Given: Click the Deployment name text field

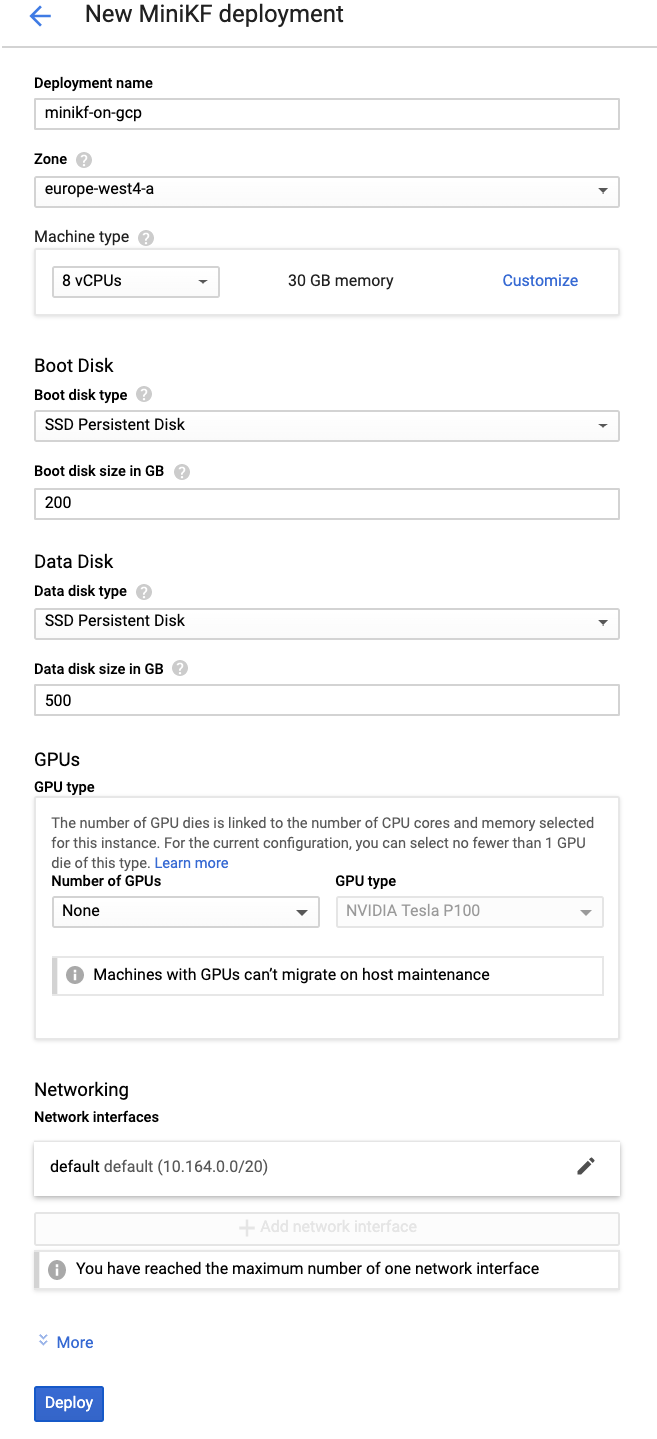Looking at the screenshot, I should click(x=326, y=113).
